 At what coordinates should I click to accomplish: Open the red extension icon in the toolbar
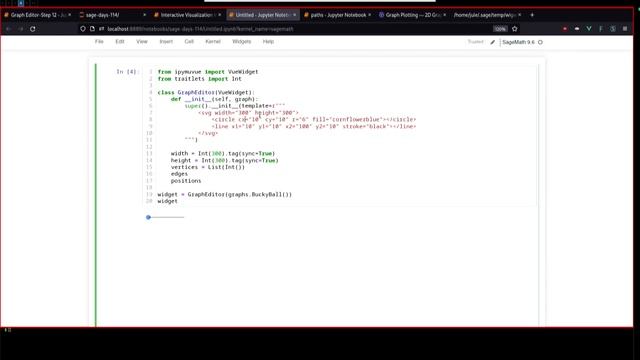pos(565,29)
